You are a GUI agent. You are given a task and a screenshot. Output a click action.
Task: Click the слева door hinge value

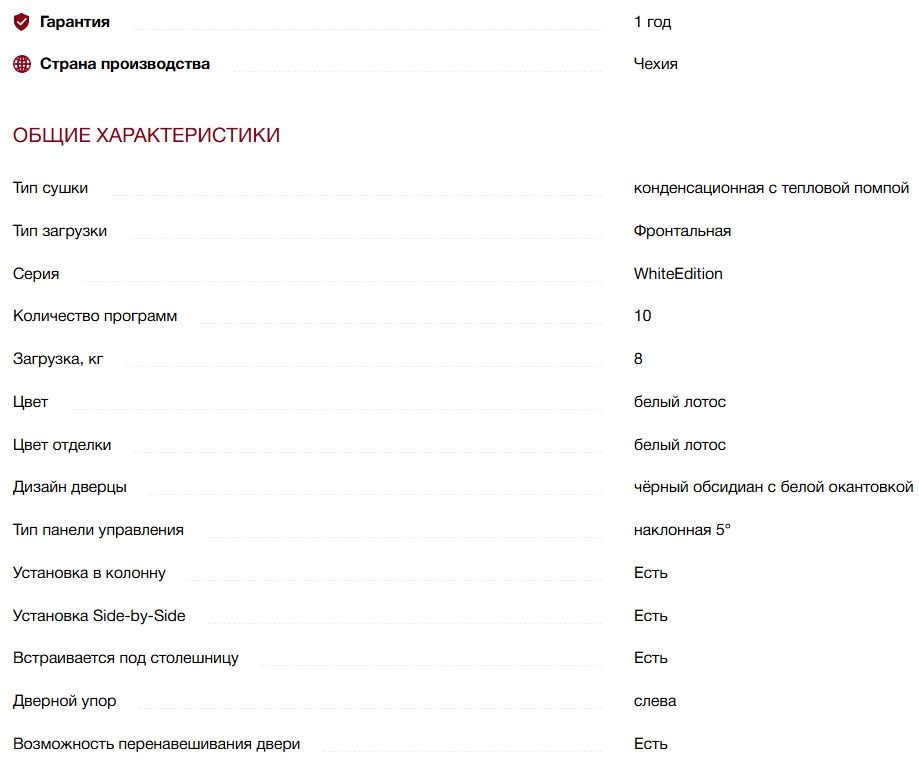pos(655,701)
